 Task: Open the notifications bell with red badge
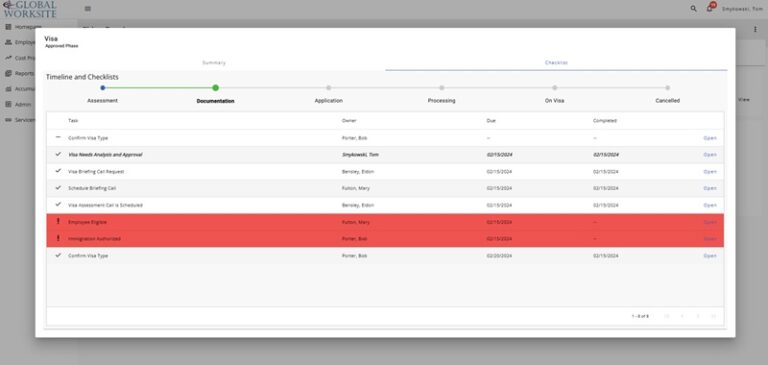[710, 8]
